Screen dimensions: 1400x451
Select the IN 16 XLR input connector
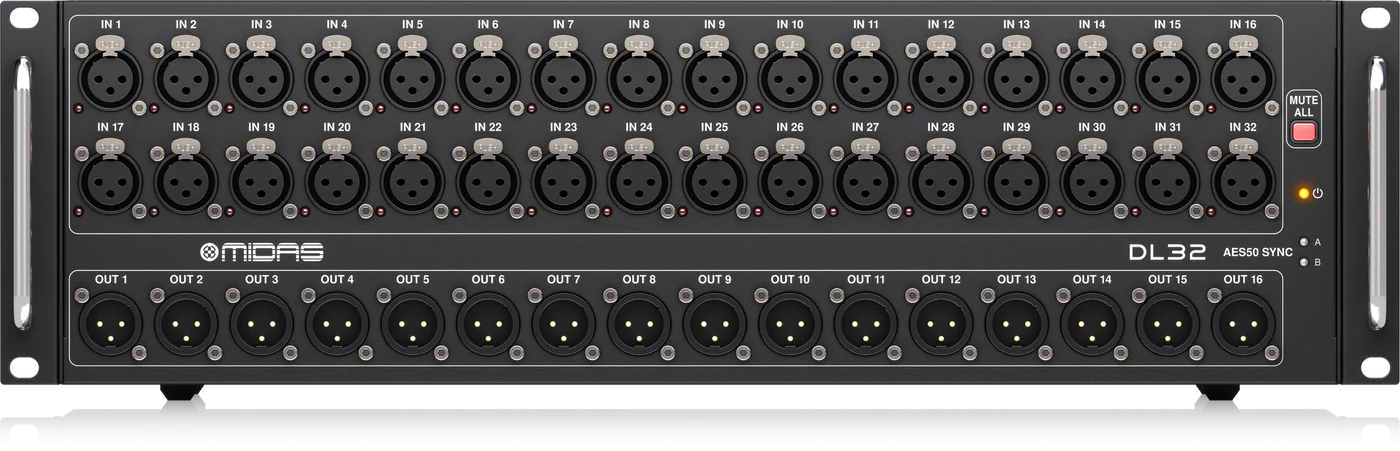1243,78
